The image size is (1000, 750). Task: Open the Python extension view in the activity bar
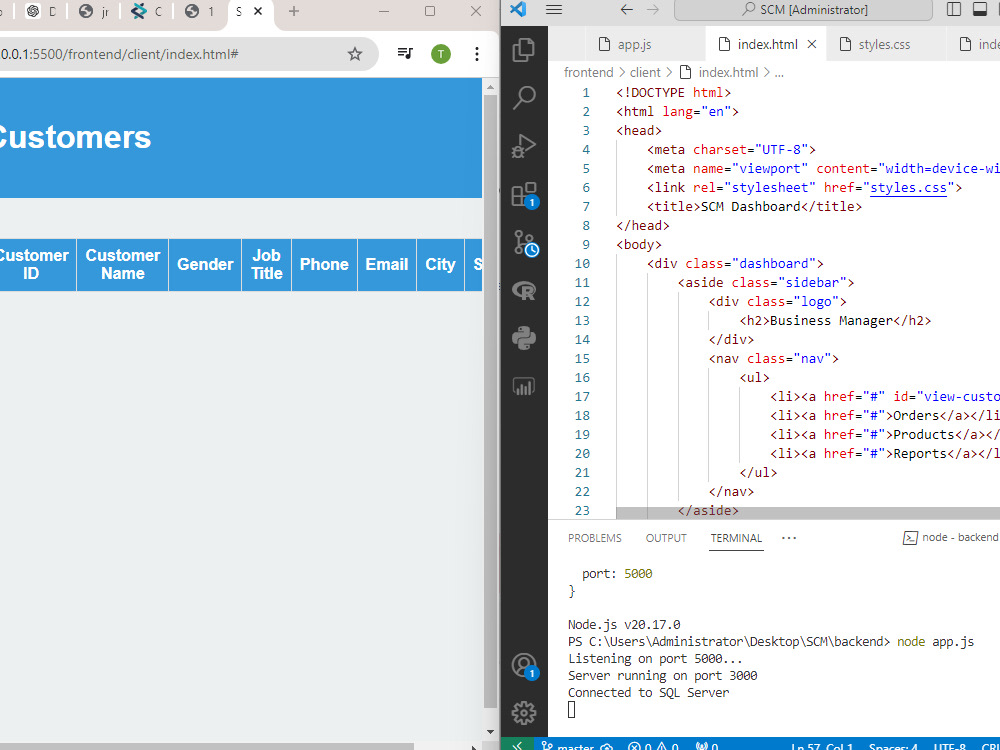click(x=524, y=339)
